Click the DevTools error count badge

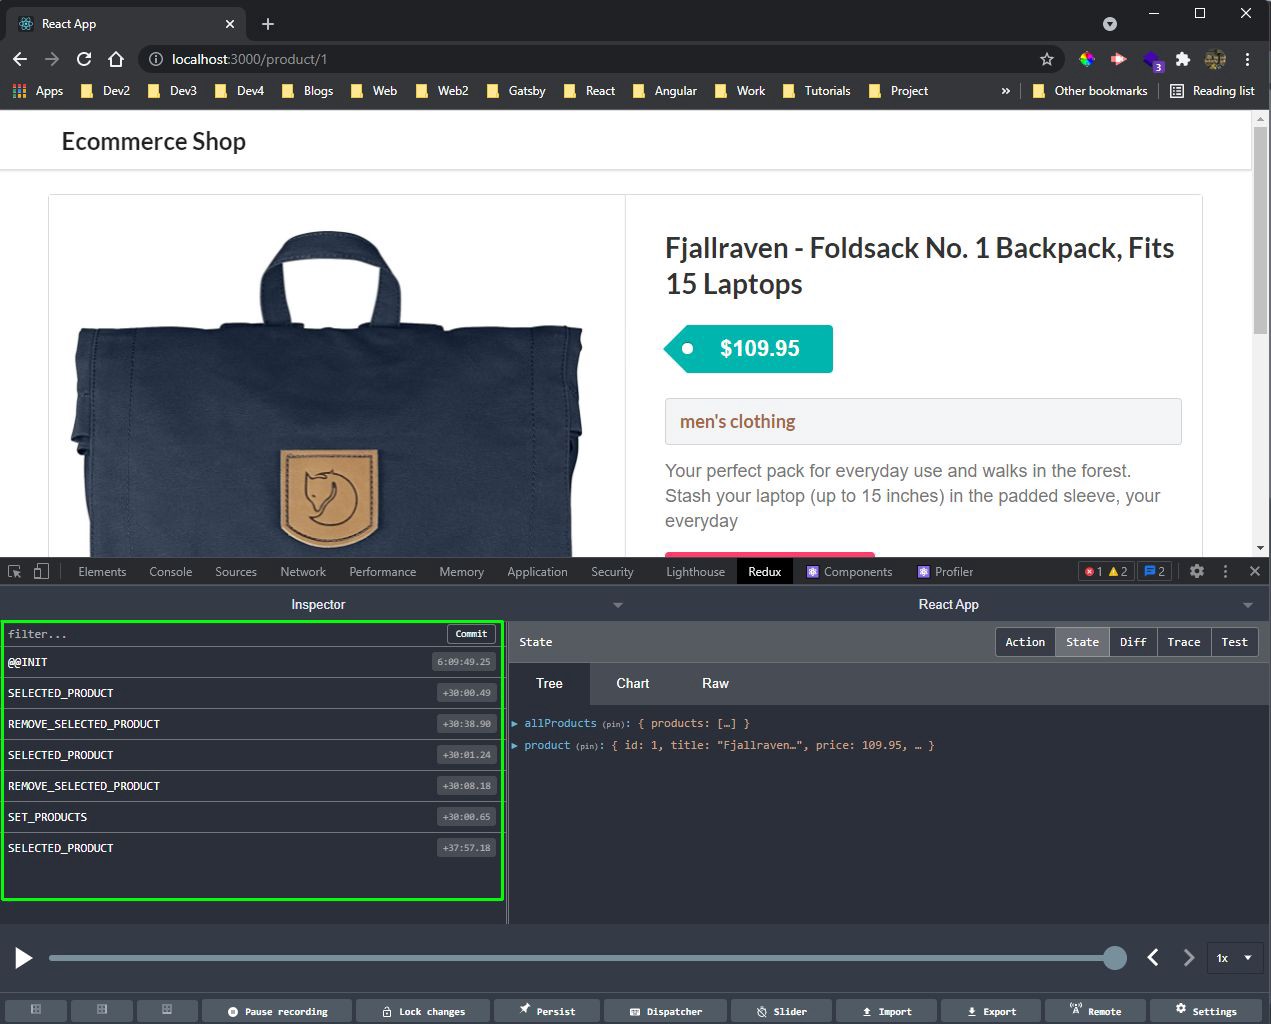pos(1094,571)
